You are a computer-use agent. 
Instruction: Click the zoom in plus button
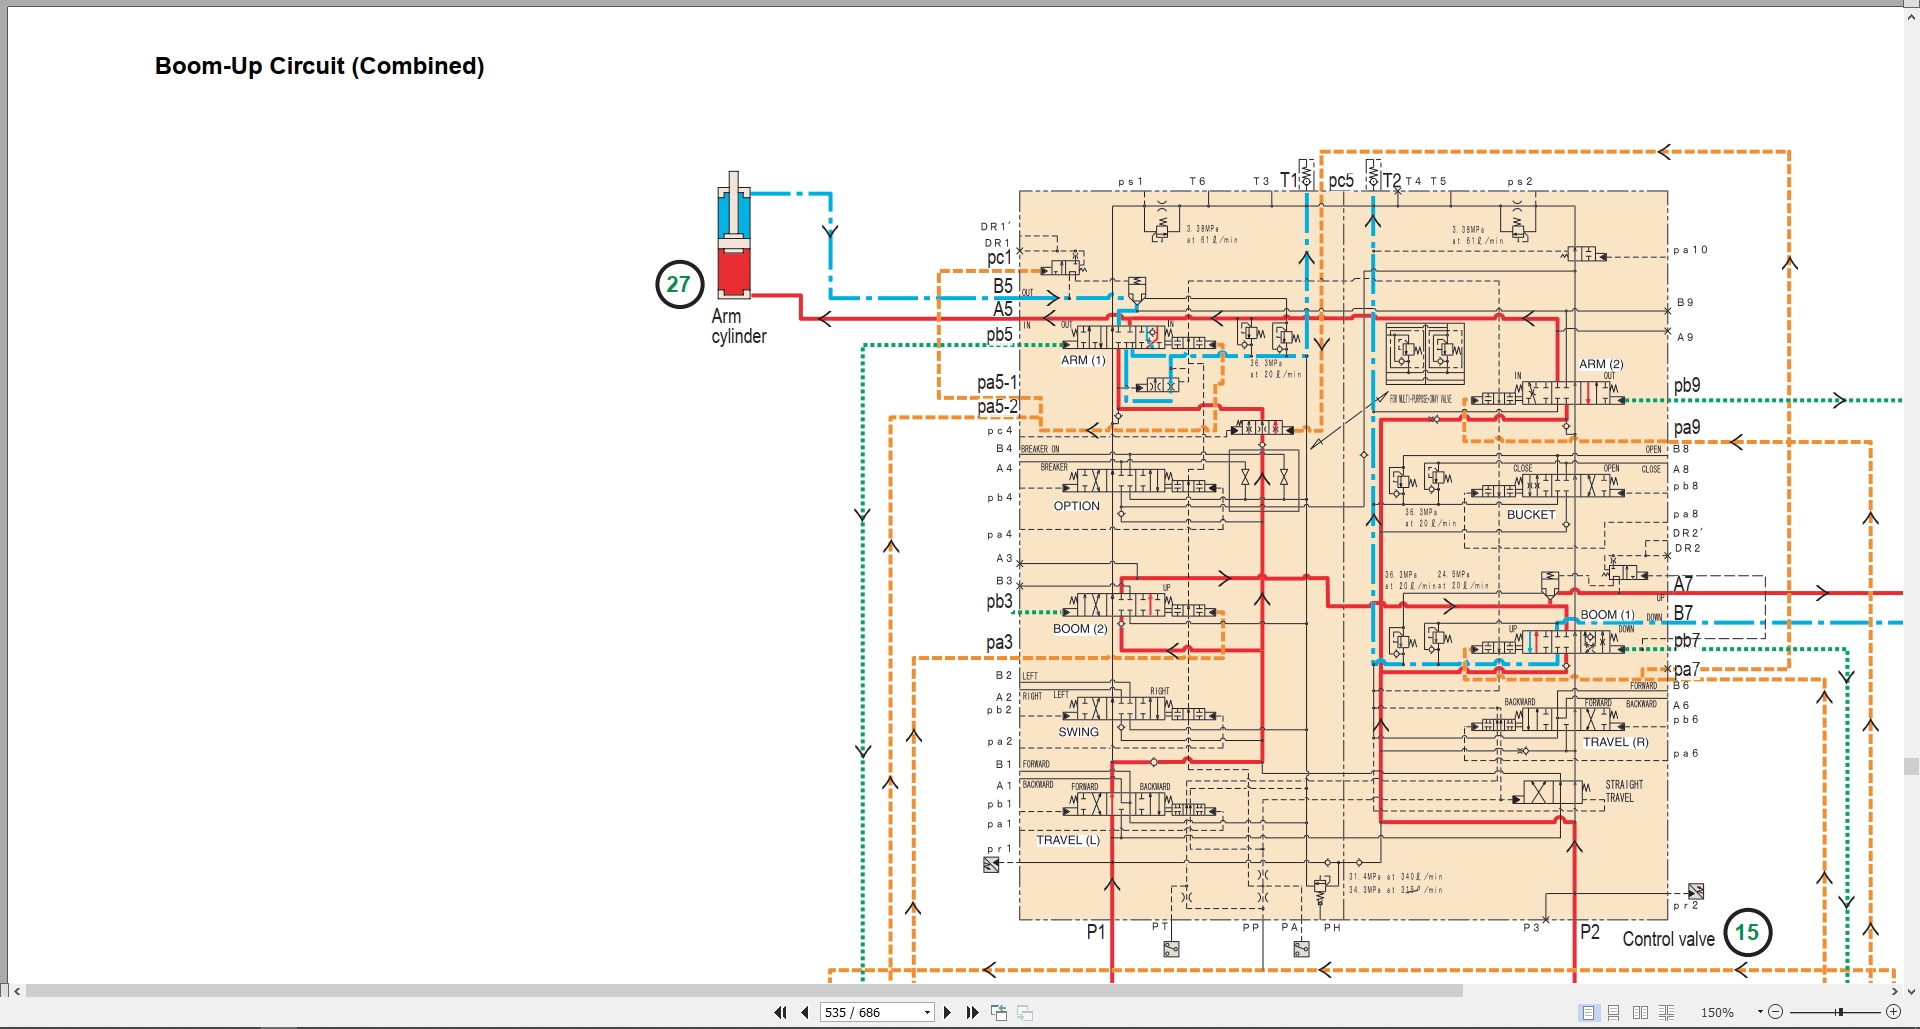(x=1893, y=1013)
